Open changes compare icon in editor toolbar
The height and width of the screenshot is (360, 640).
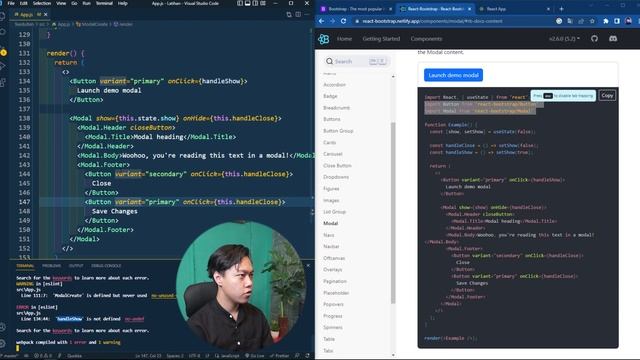tap(289, 14)
